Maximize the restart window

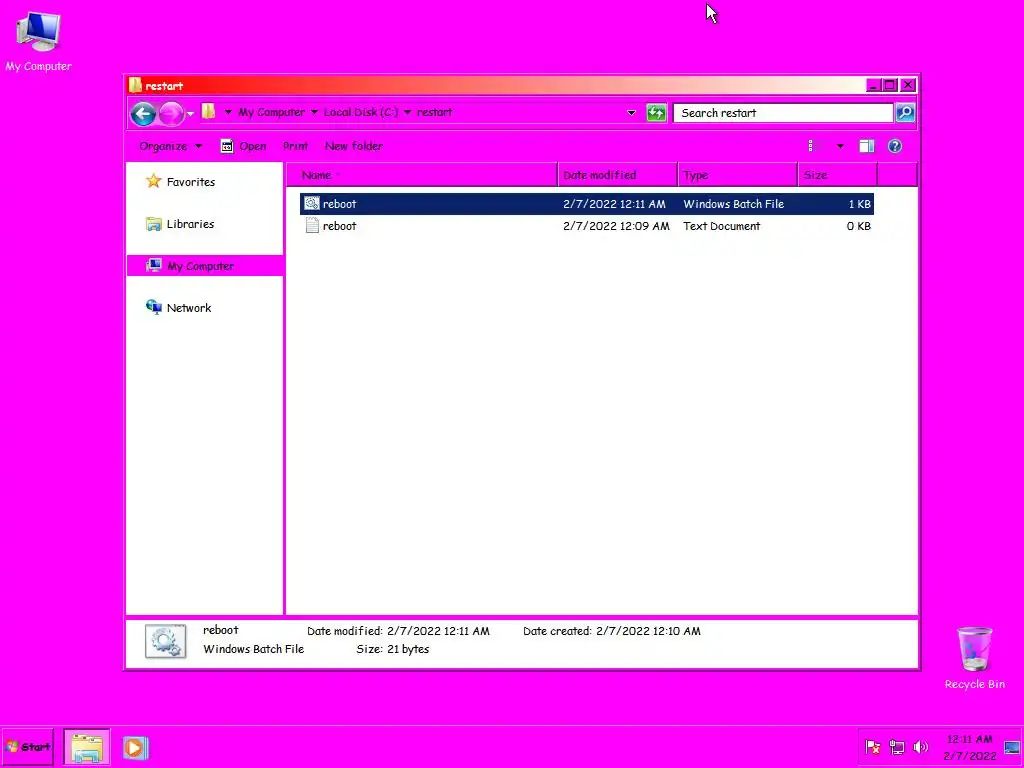point(890,85)
